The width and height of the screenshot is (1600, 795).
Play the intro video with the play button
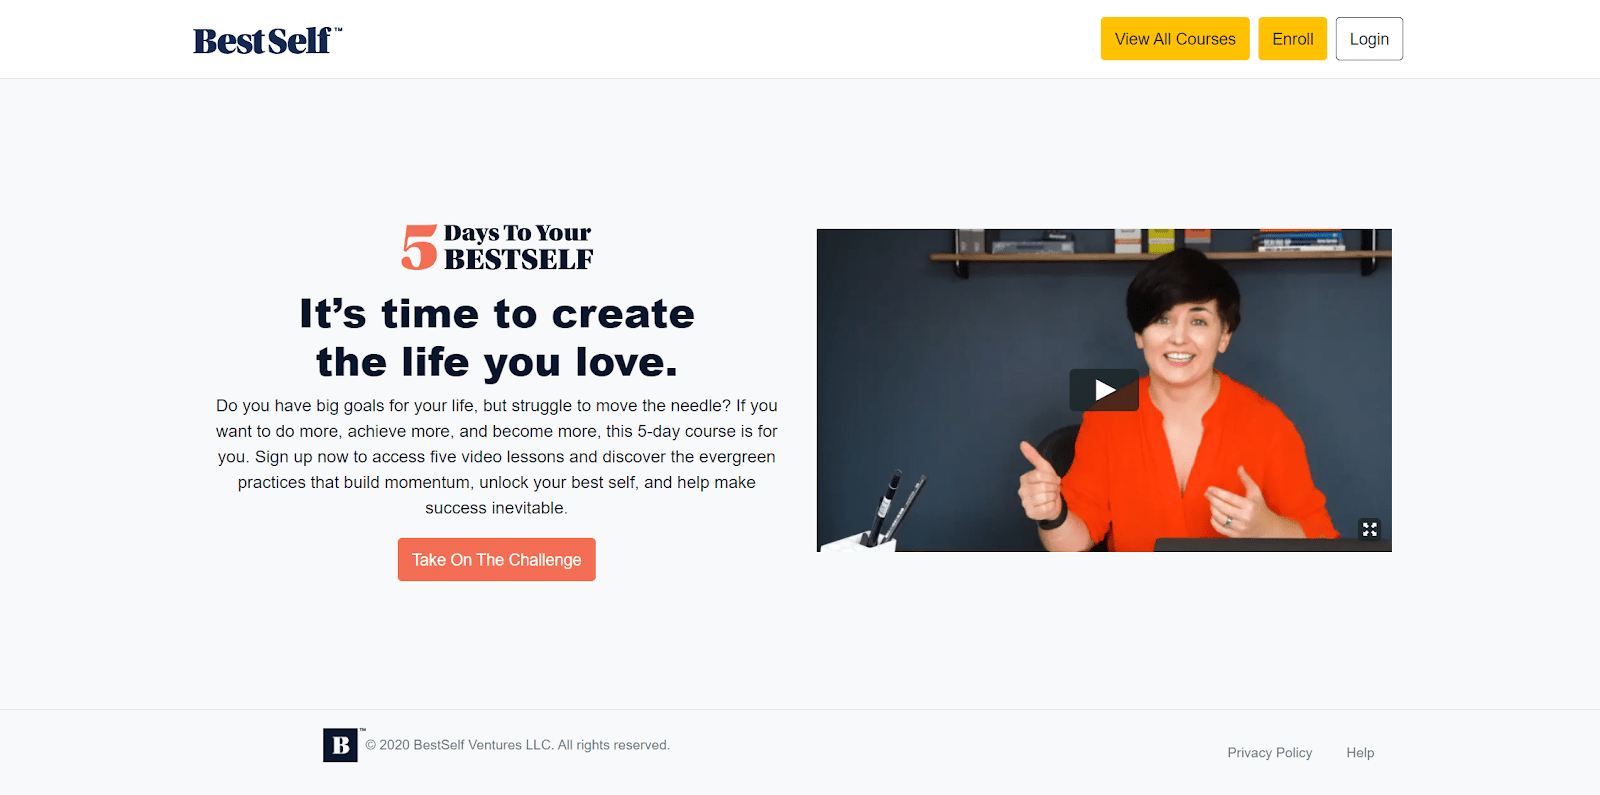coord(1104,390)
